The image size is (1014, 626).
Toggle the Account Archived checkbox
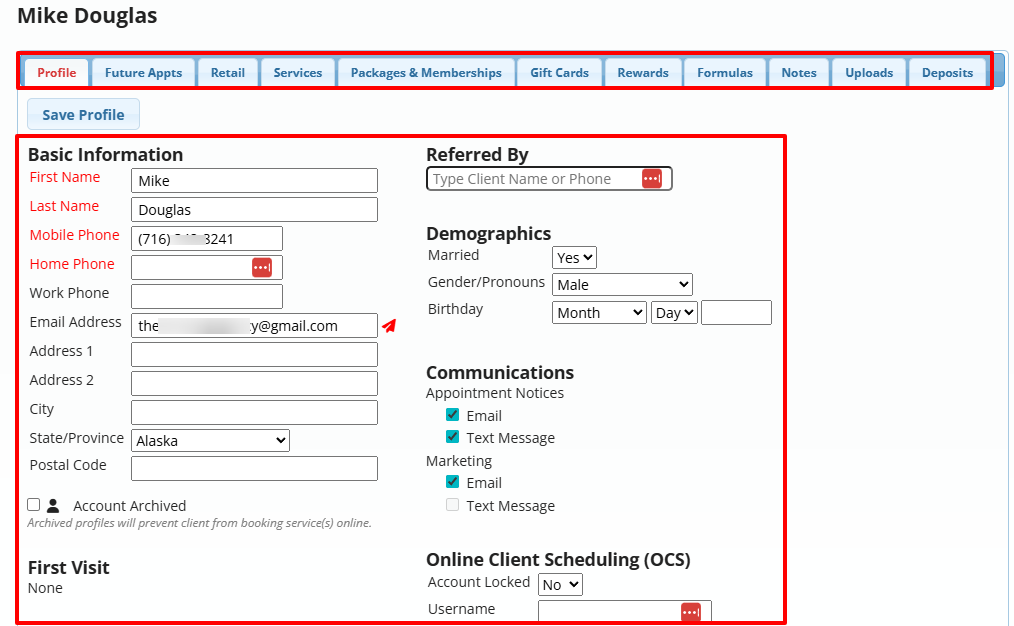34,505
